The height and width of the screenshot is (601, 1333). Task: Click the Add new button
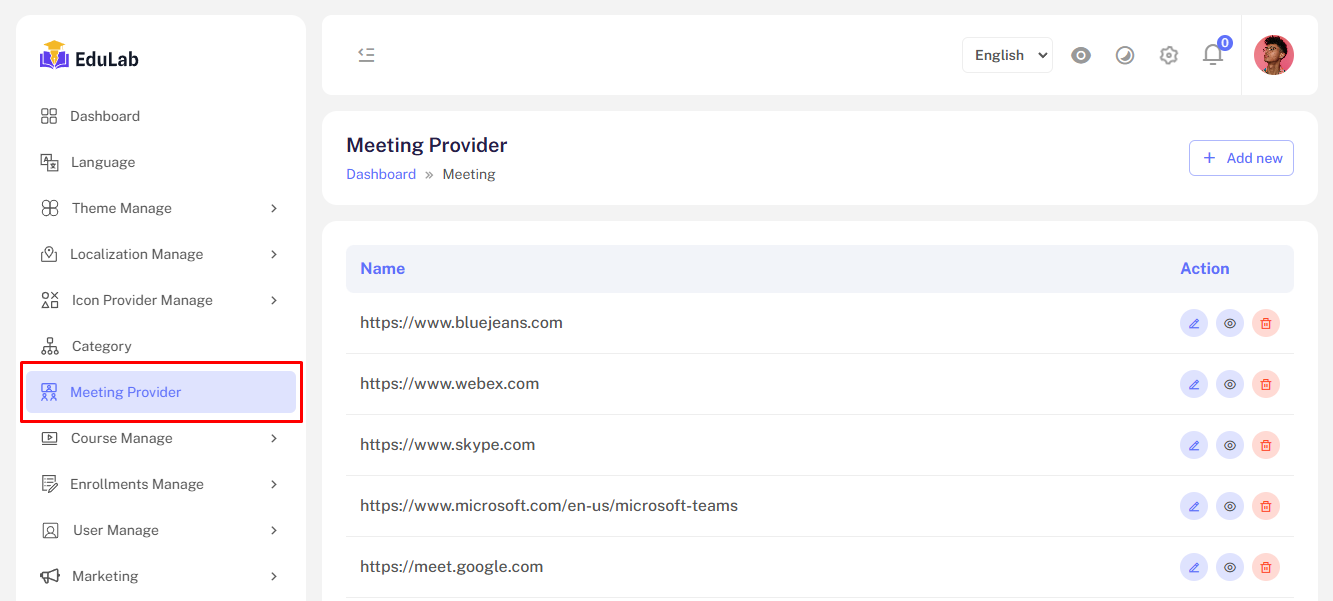(x=1241, y=158)
